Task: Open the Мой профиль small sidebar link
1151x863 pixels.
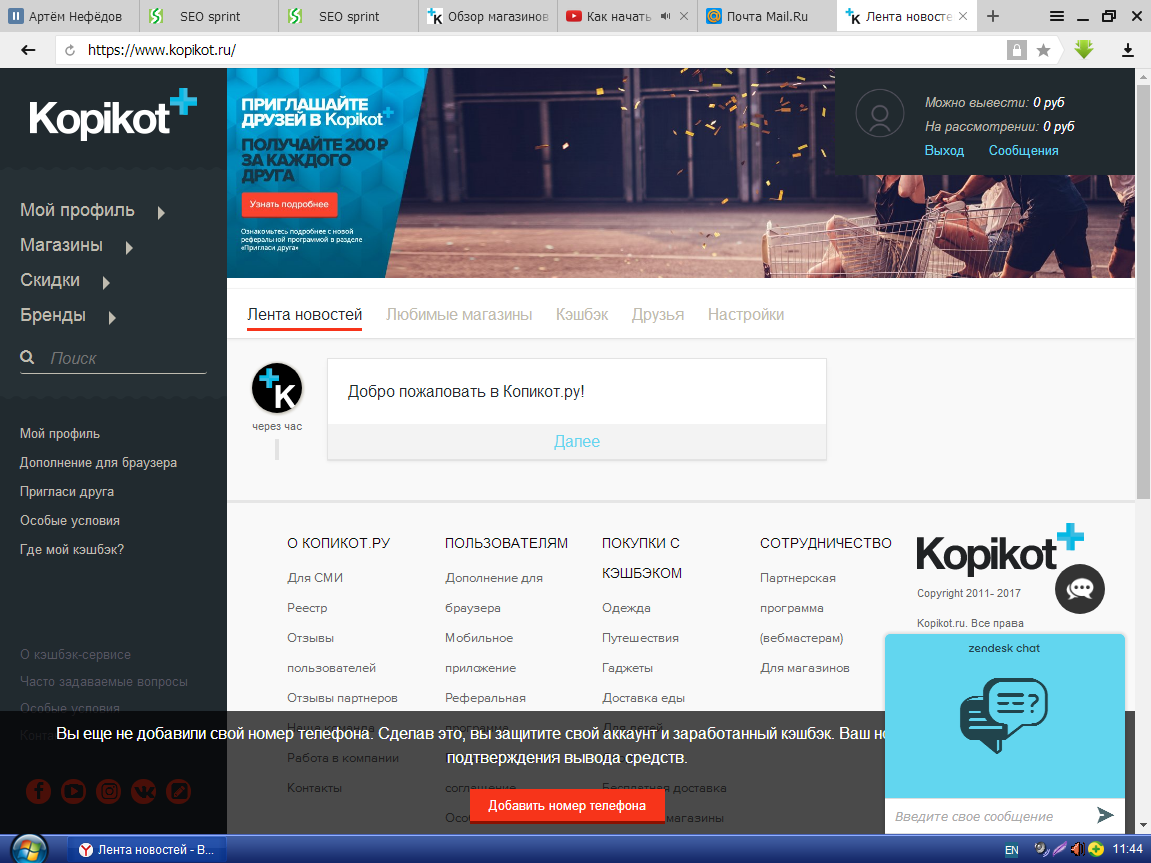Action: pyautogui.click(x=59, y=434)
